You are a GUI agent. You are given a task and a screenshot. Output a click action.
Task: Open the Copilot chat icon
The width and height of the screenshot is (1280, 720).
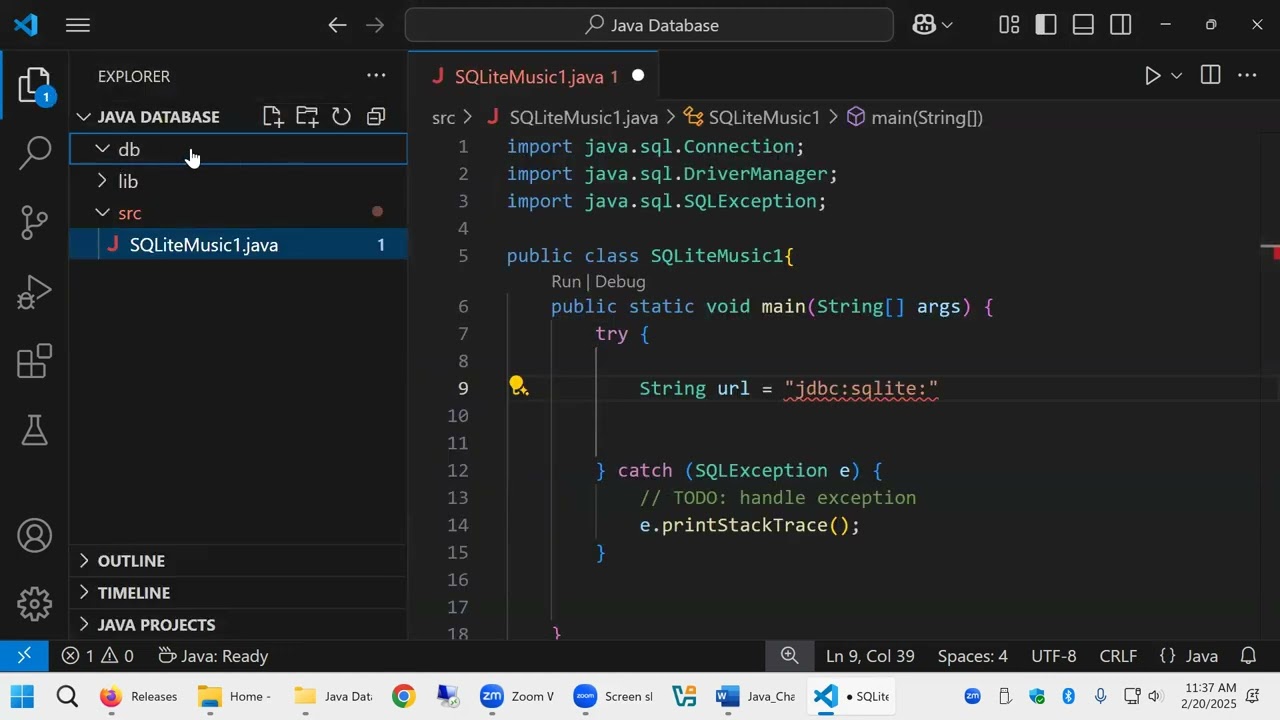coord(924,25)
